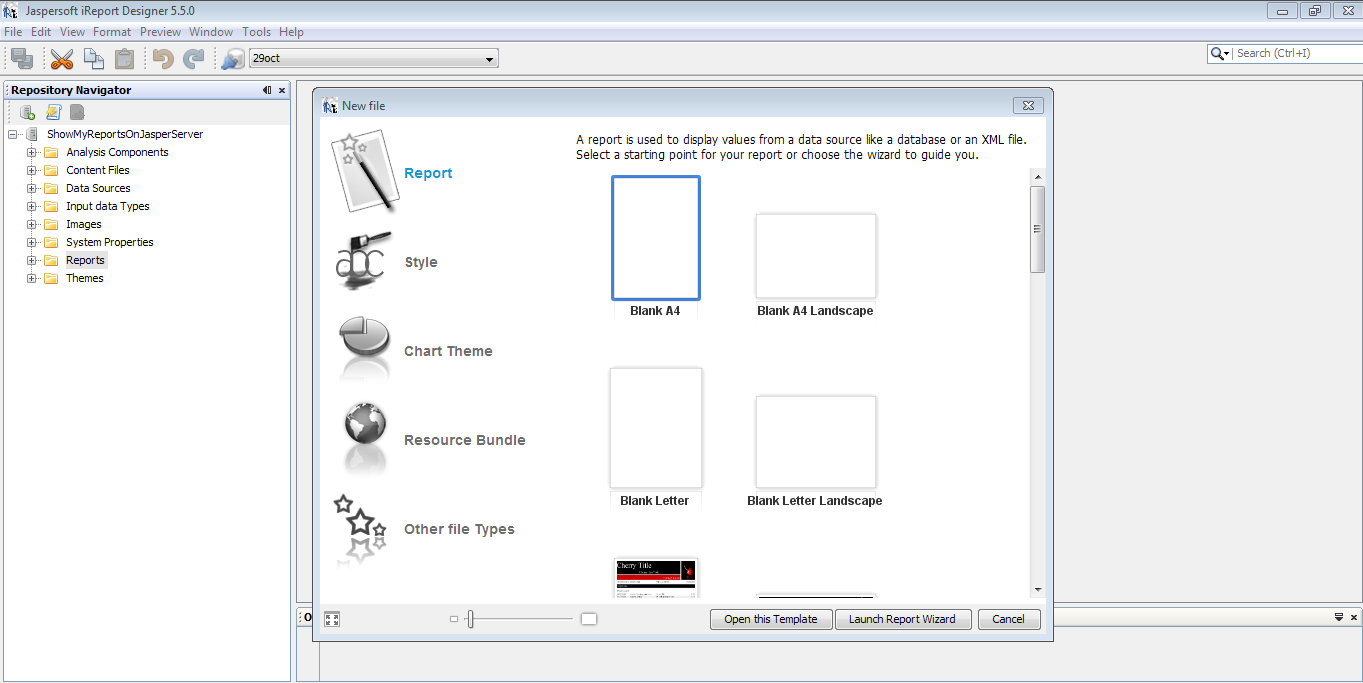
Task: Select the Report wizard icon
Action: point(363,170)
